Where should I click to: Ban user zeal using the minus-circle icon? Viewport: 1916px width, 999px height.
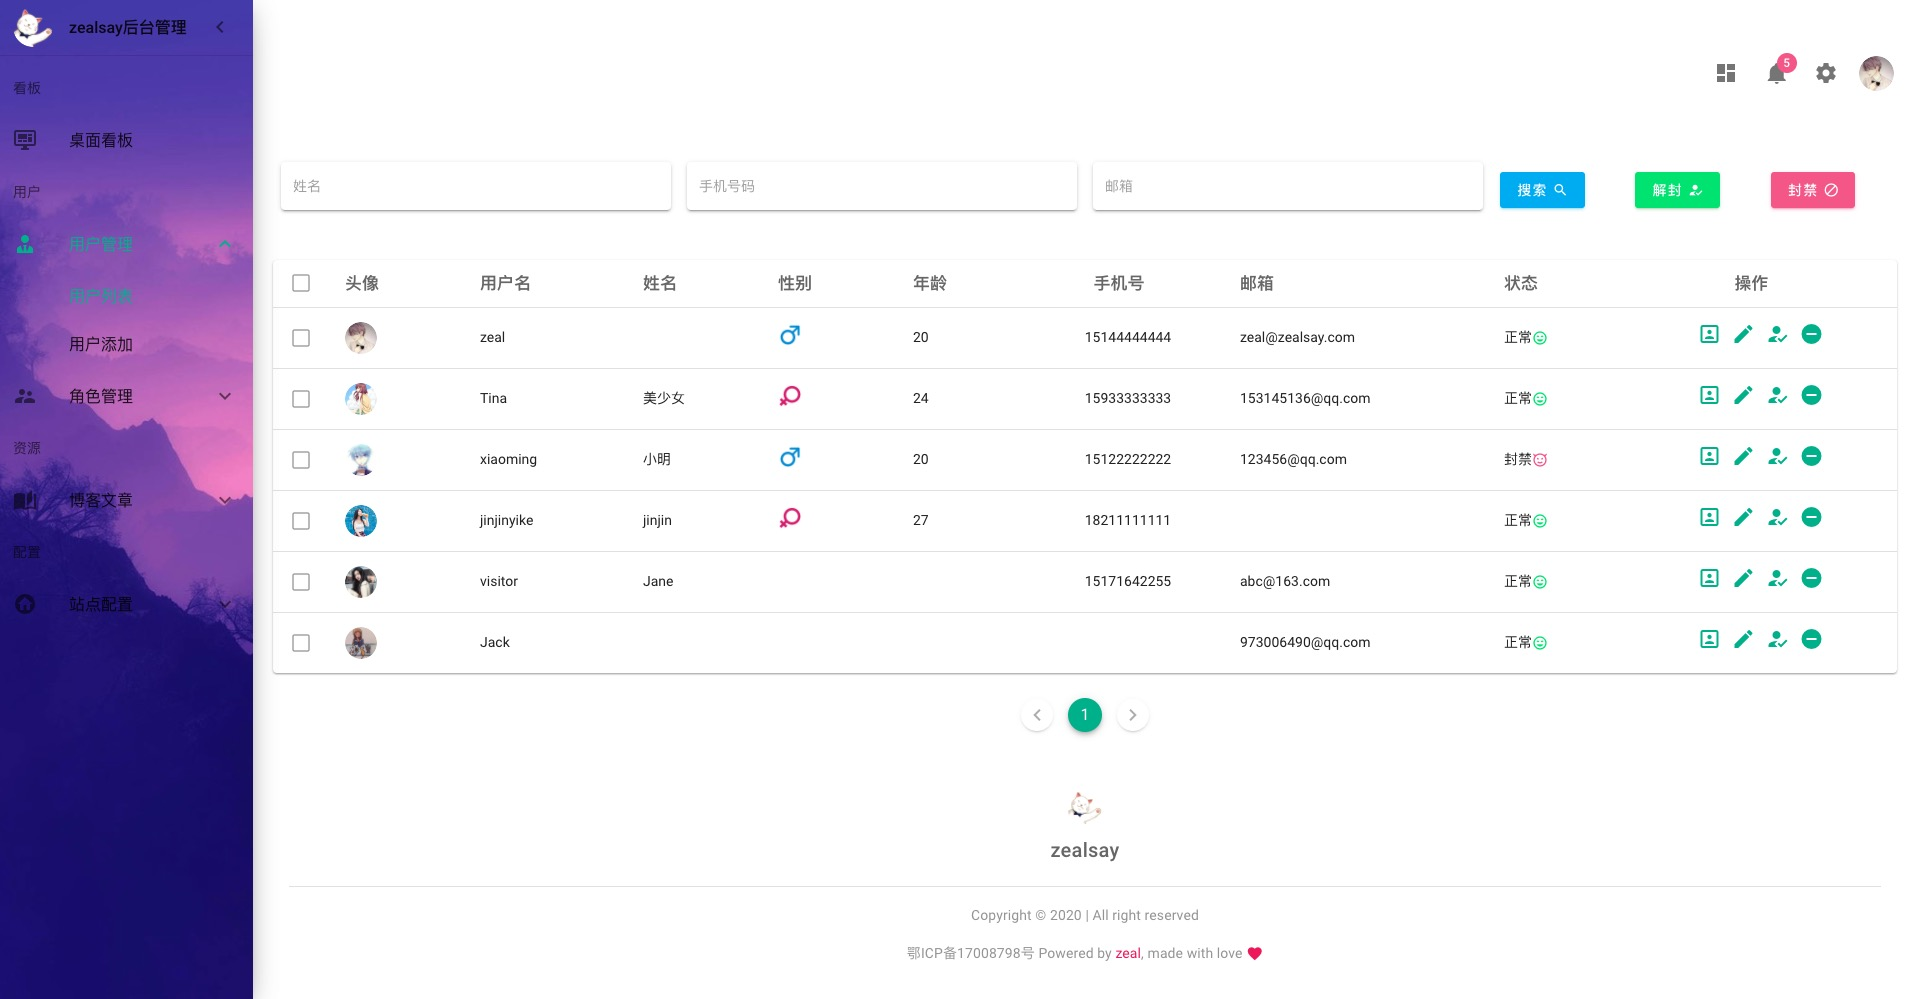(1811, 334)
